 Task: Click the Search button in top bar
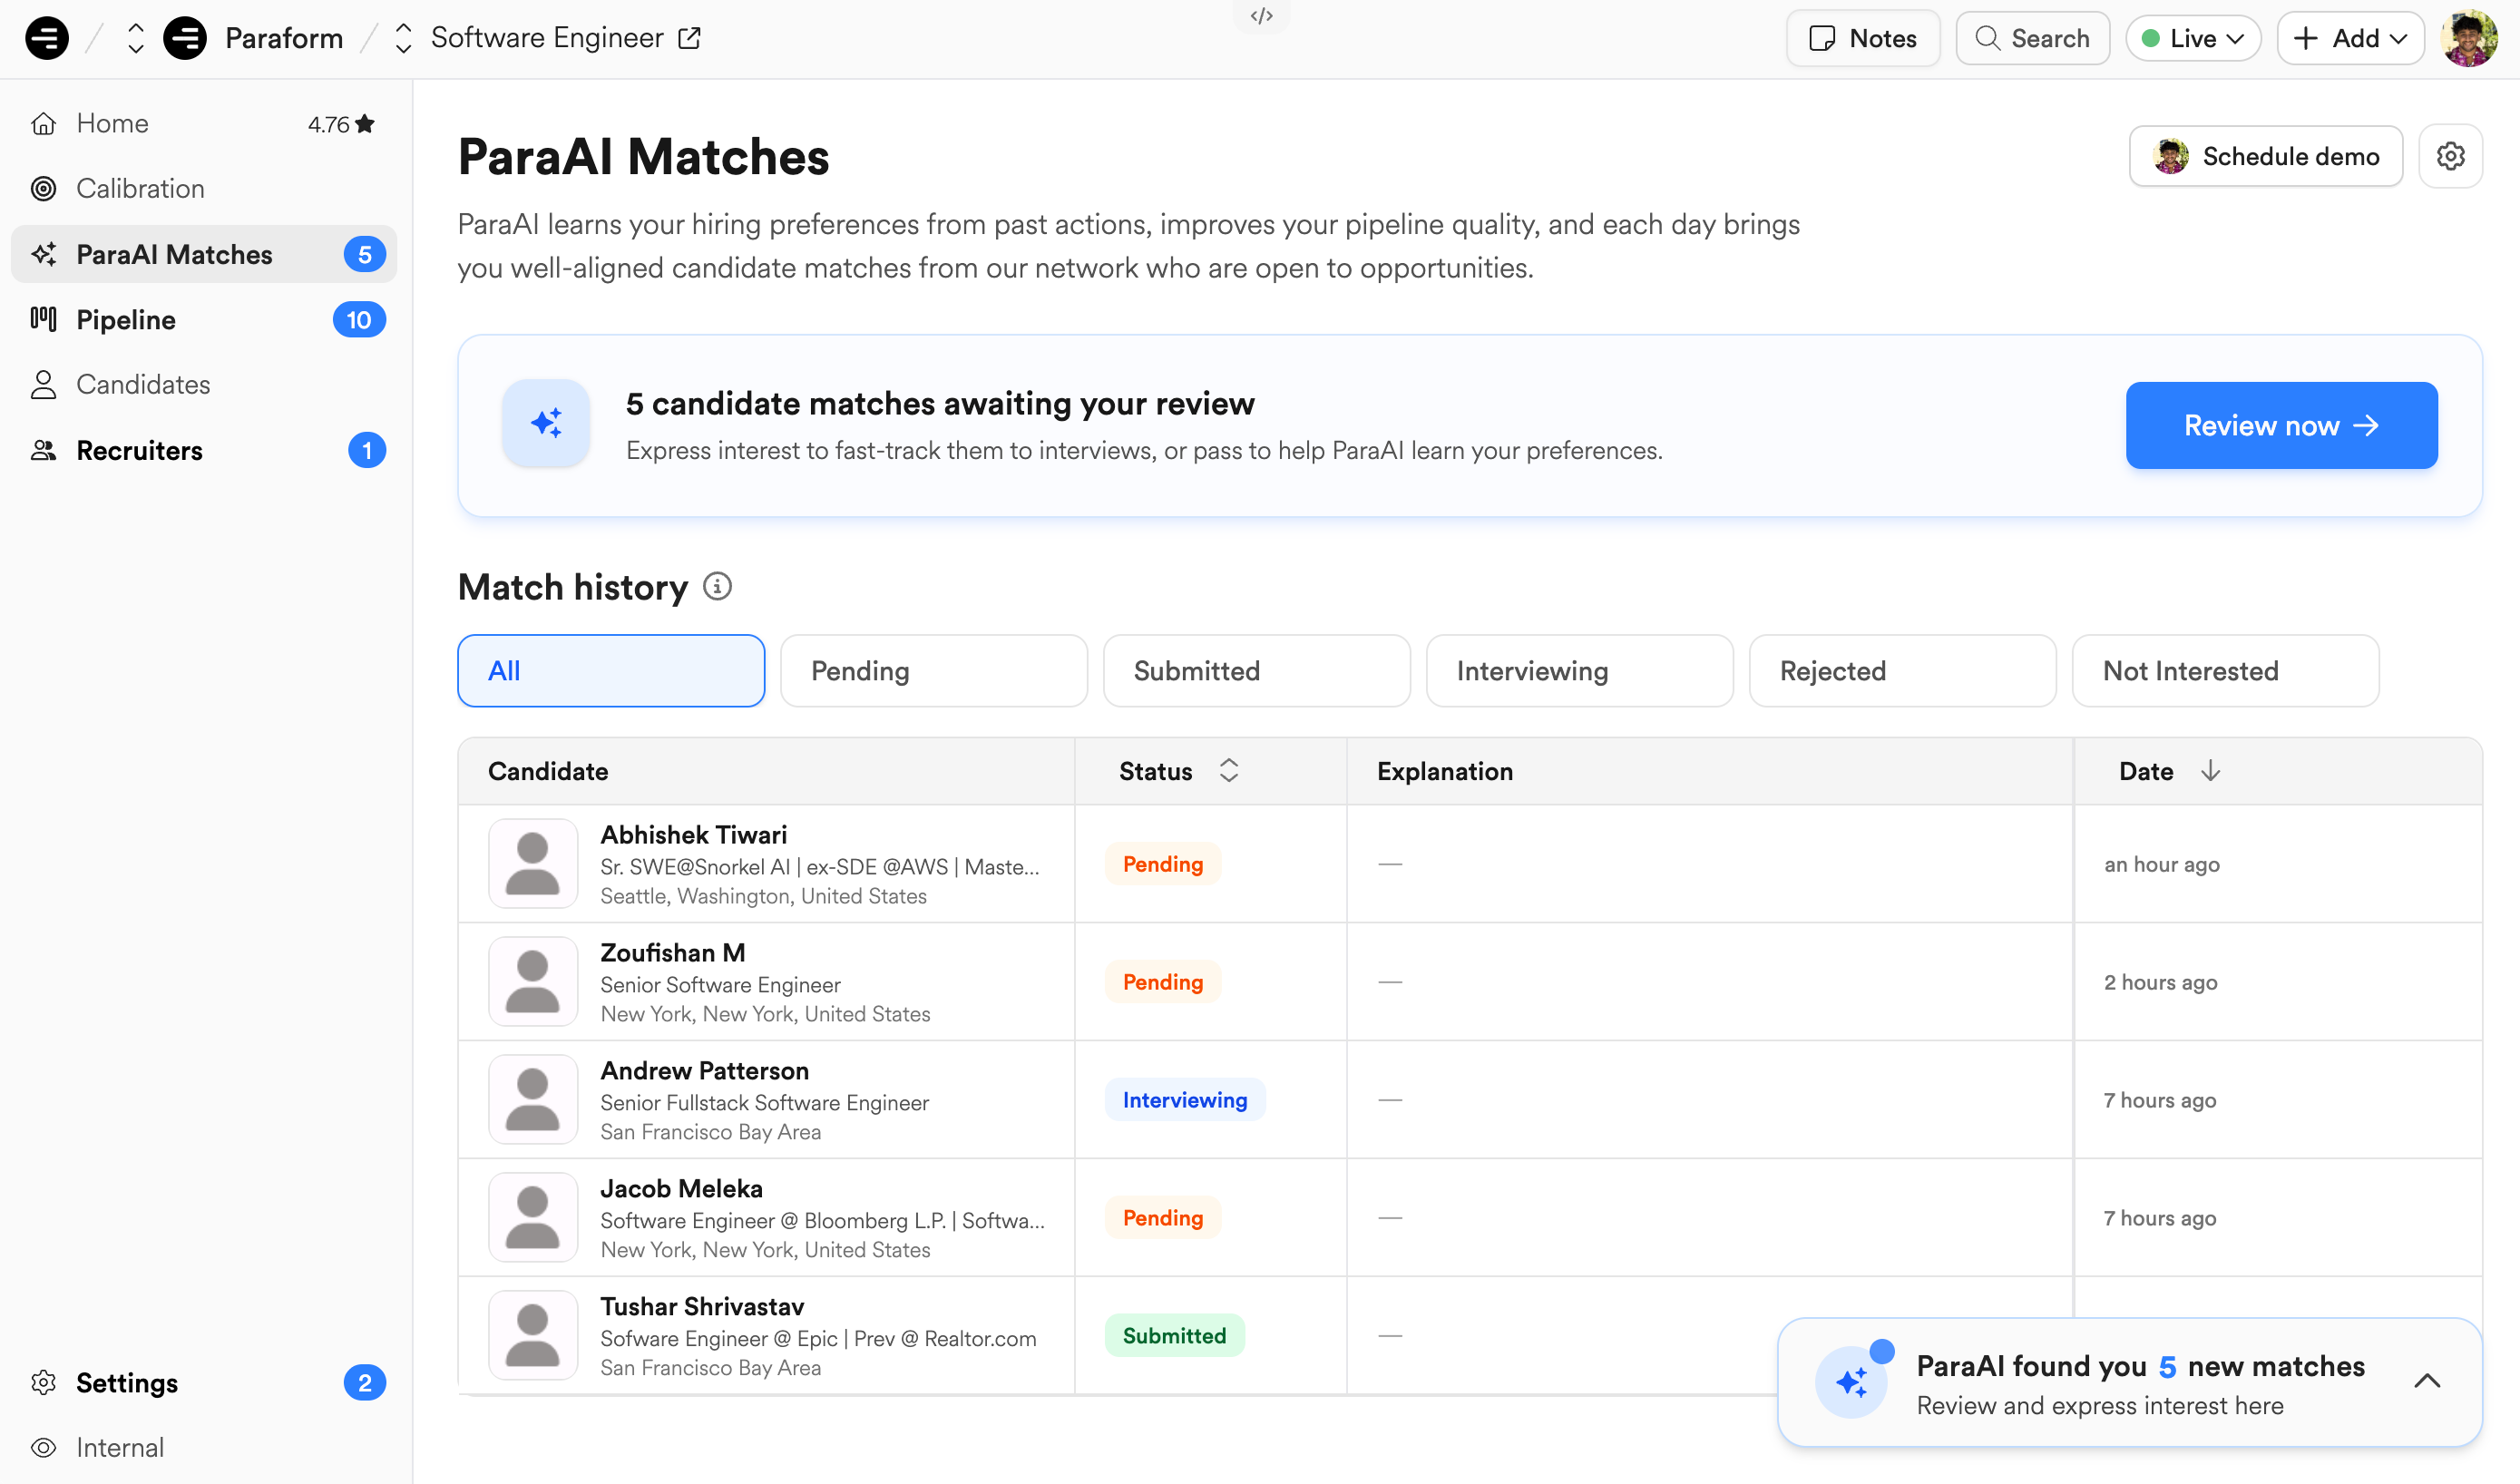pyautogui.click(x=2032, y=38)
